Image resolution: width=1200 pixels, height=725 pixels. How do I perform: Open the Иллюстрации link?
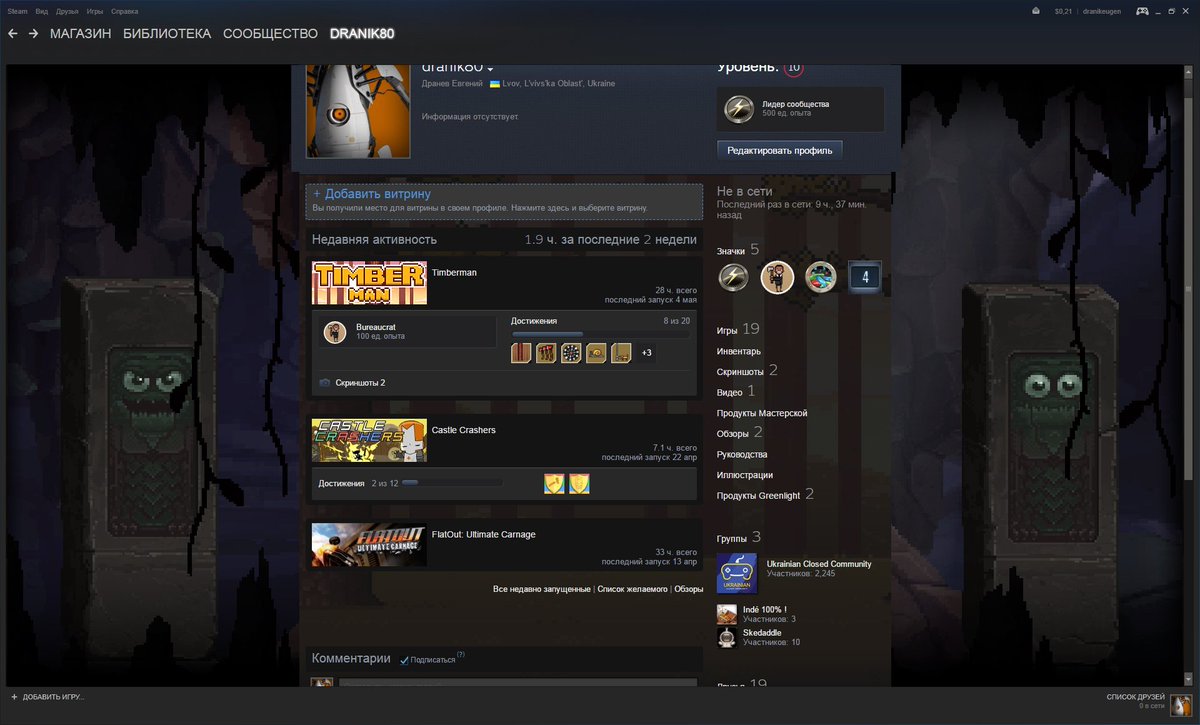[x=745, y=475]
